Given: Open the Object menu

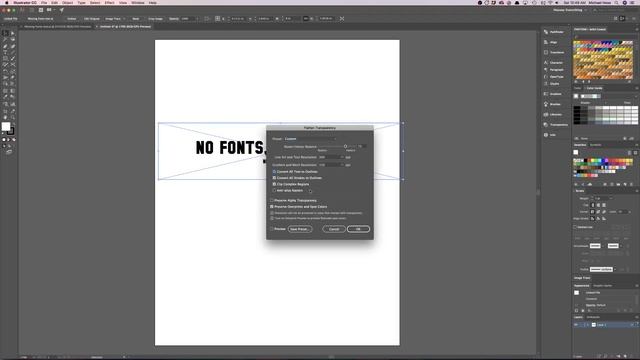Looking at the screenshot, I should [x=67, y=2].
